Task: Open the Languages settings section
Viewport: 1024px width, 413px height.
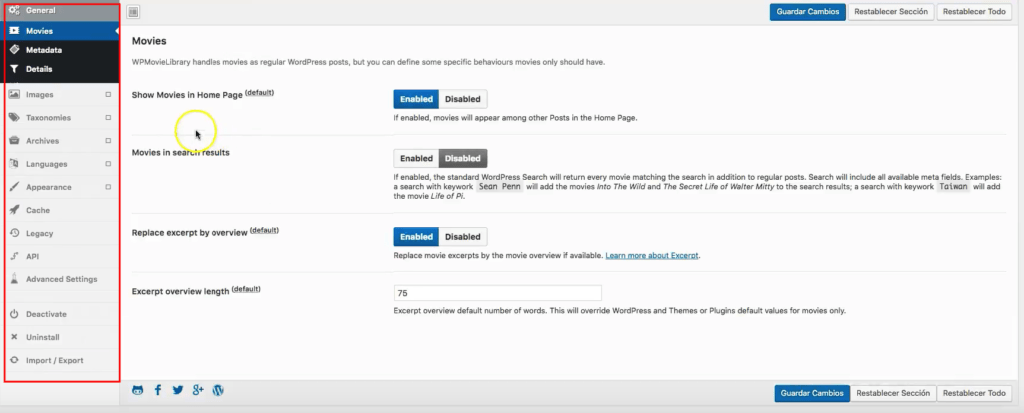Action: pos(62,163)
